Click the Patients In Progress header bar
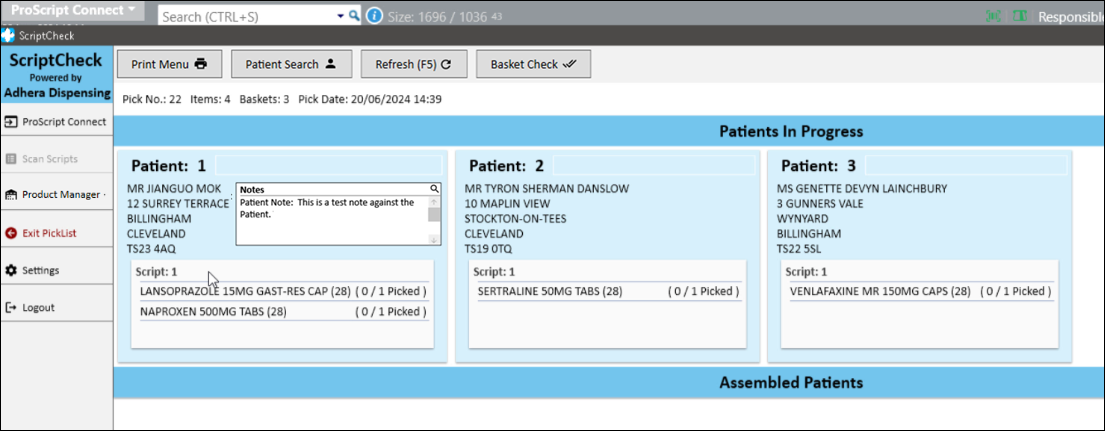Screen dimensions: 1105x431 tap(609, 131)
